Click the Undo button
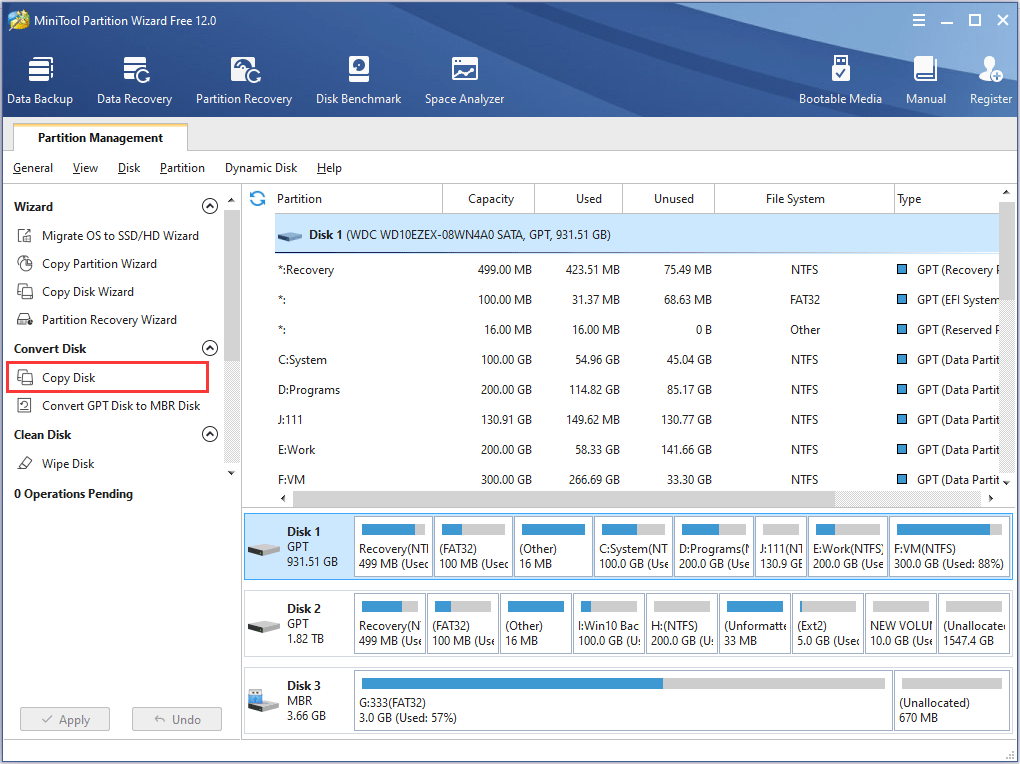This screenshot has height=764, width=1020. 176,719
